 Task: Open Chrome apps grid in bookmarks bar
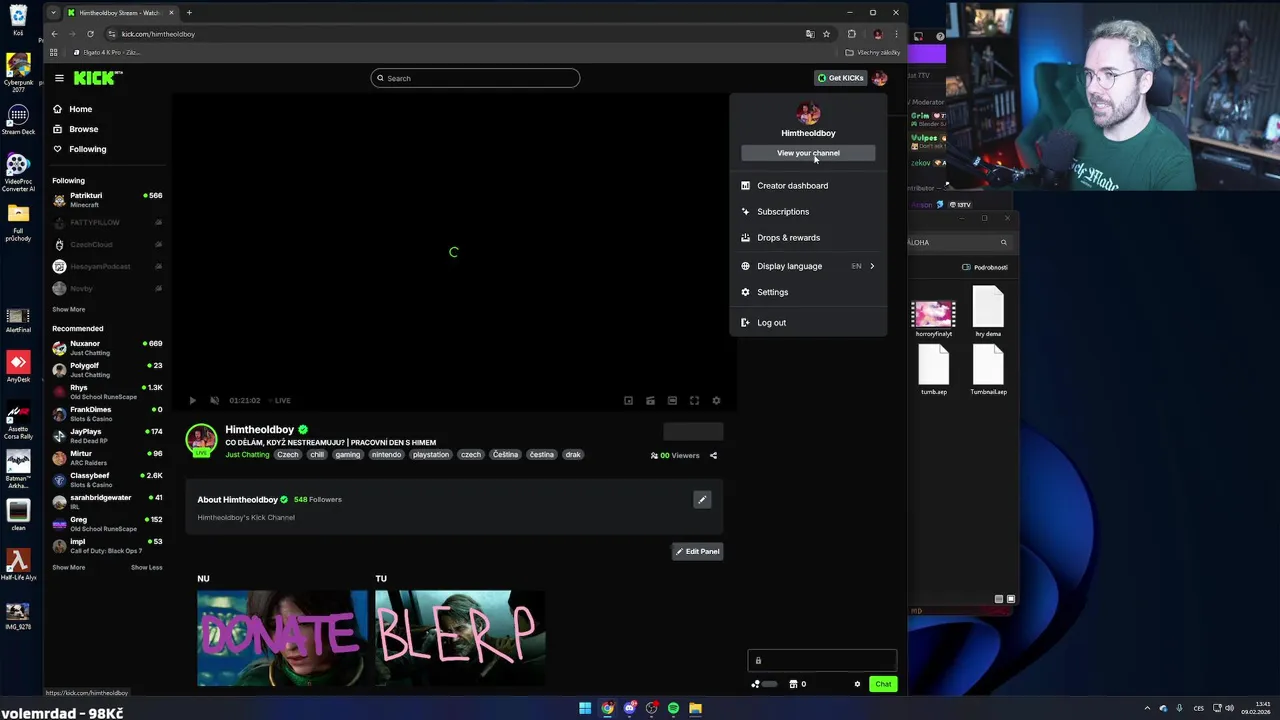click(x=54, y=52)
